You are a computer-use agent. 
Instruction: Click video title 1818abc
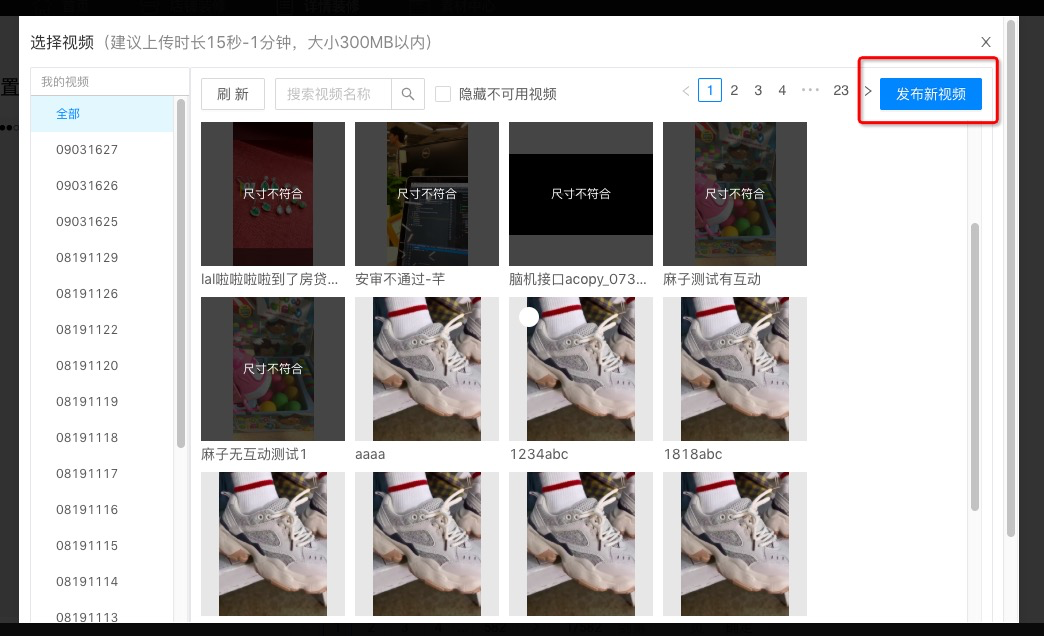[x=693, y=454]
